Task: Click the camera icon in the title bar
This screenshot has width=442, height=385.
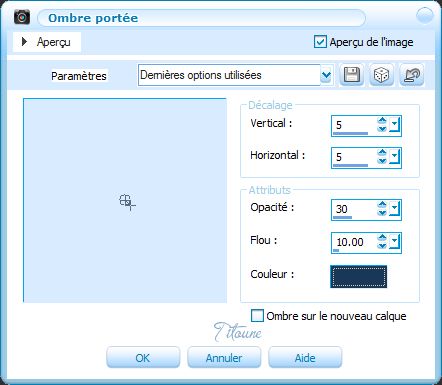Action: (x=22, y=17)
